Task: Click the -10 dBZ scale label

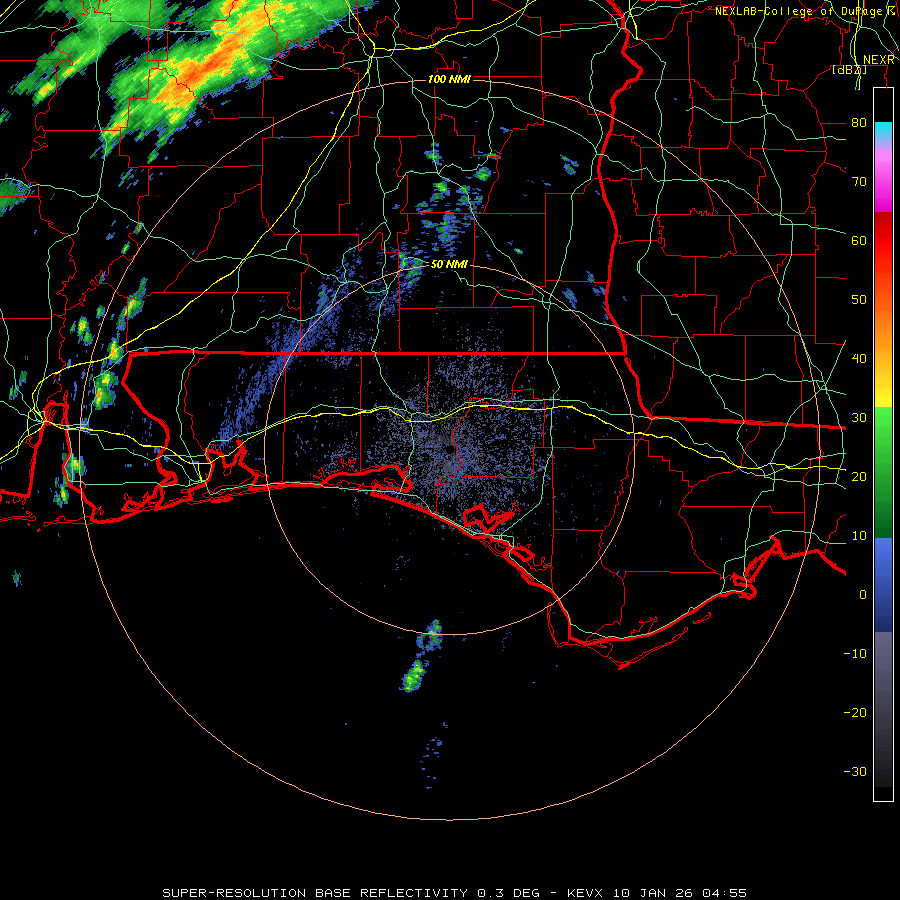Action: (x=855, y=654)
